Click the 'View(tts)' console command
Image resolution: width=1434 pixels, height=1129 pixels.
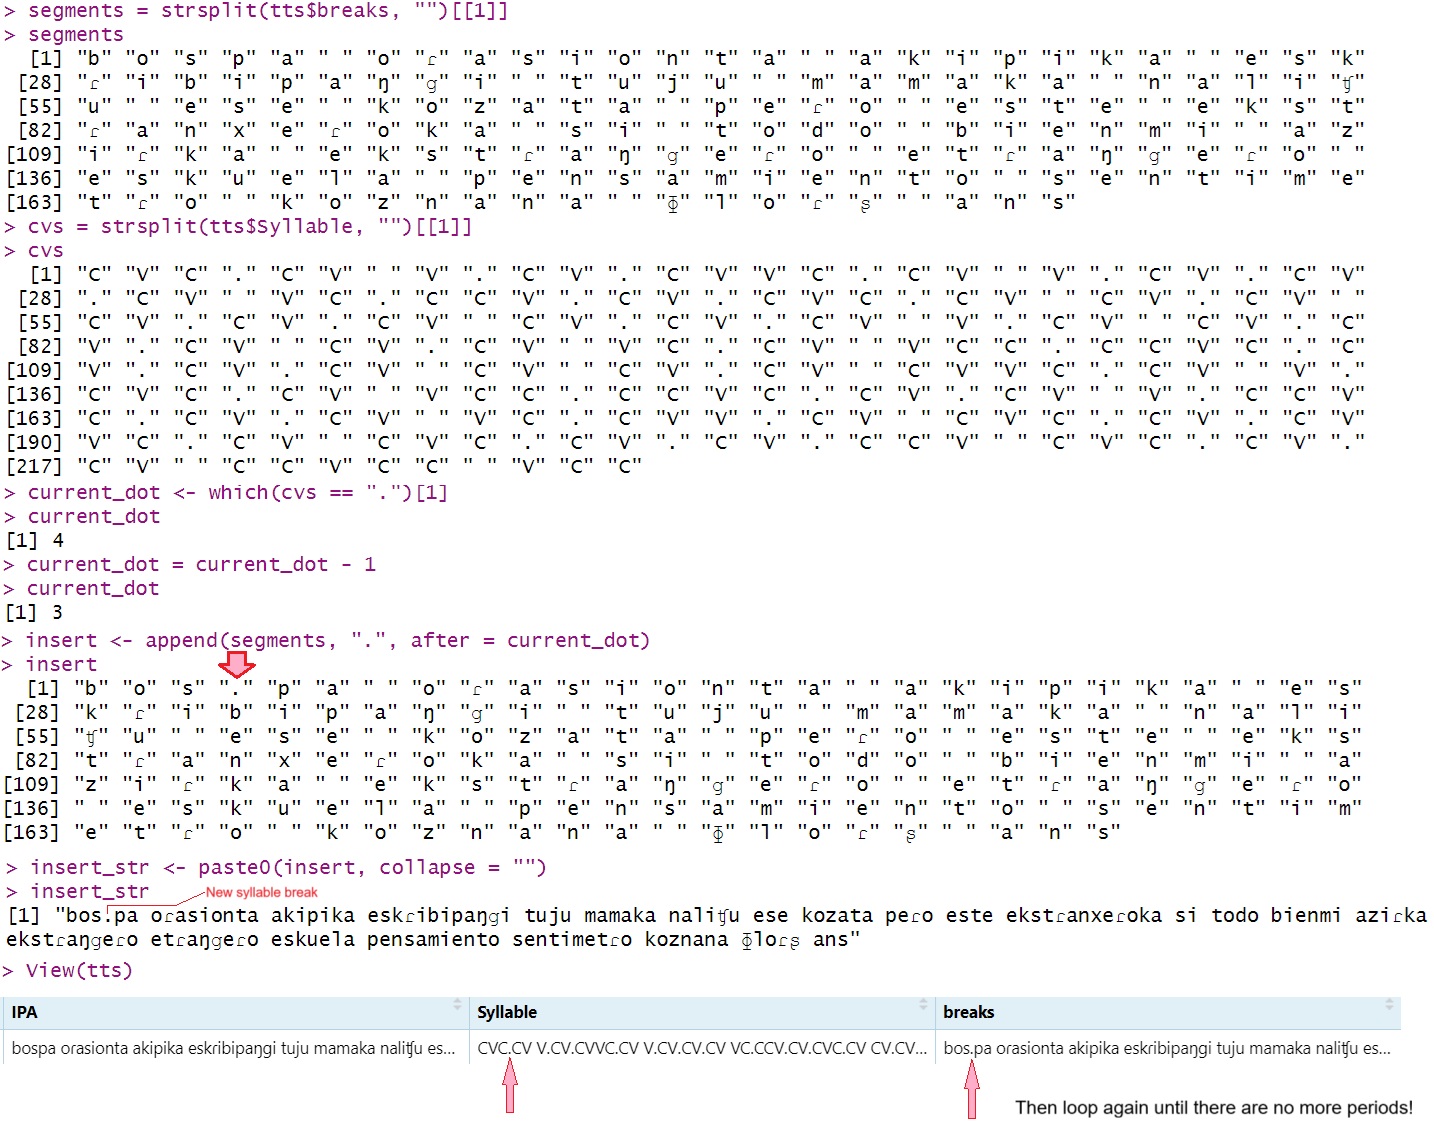[x=79, y=970]
